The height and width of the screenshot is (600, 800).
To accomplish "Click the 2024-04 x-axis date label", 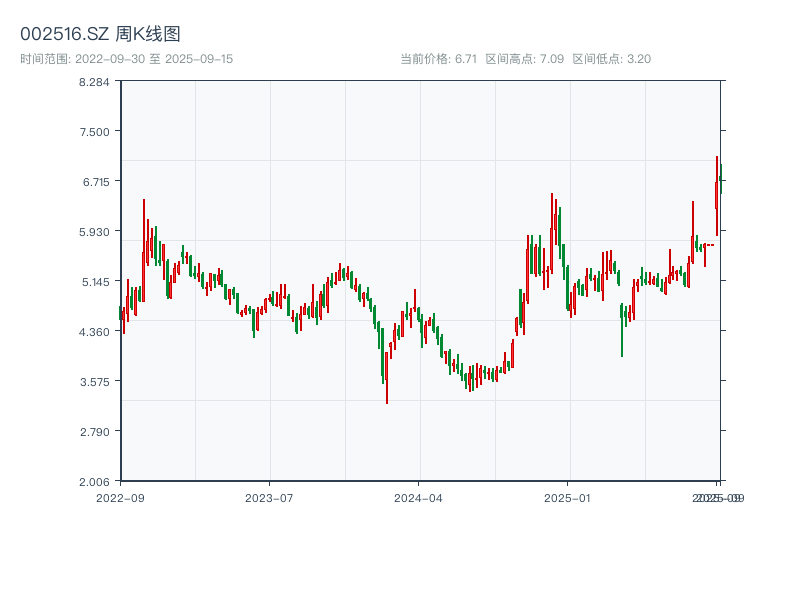I will pyautogui.click(x=419, y=497).
